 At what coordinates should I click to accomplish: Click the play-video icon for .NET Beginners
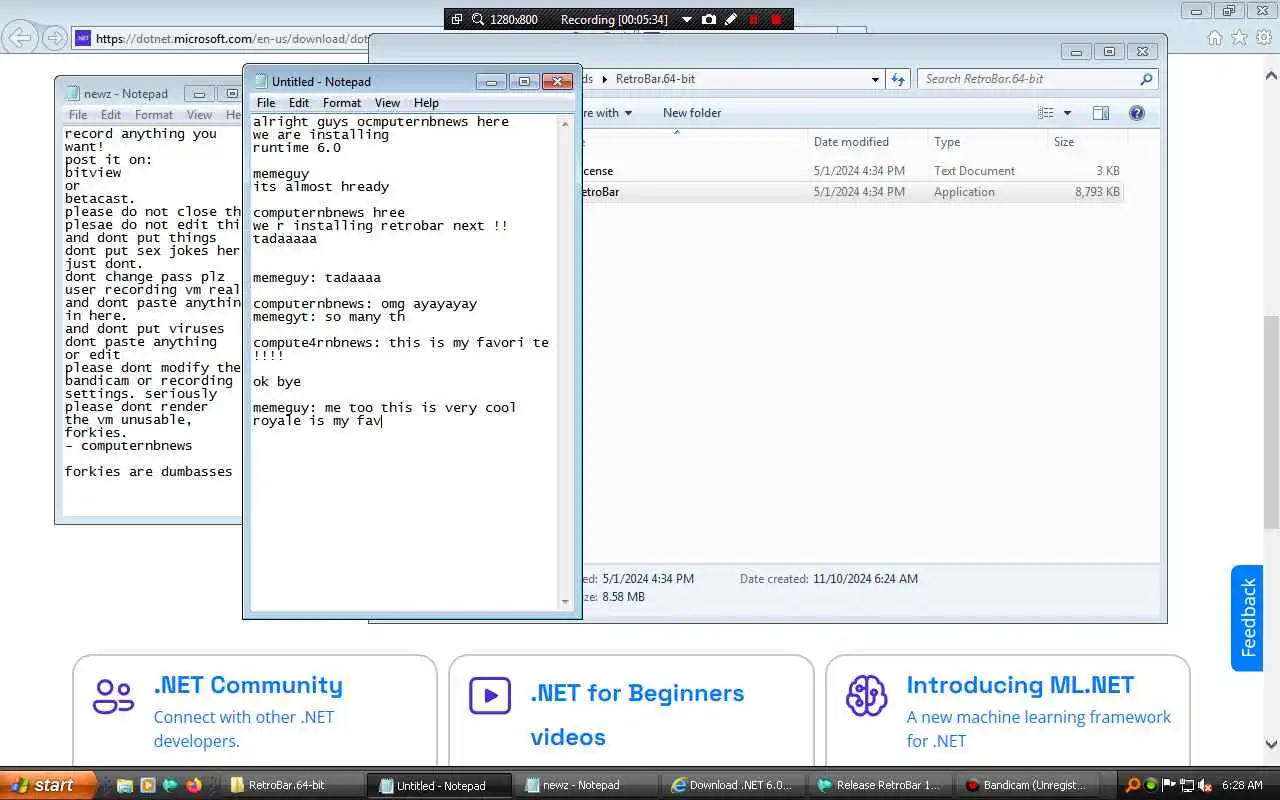coord(490,696)
